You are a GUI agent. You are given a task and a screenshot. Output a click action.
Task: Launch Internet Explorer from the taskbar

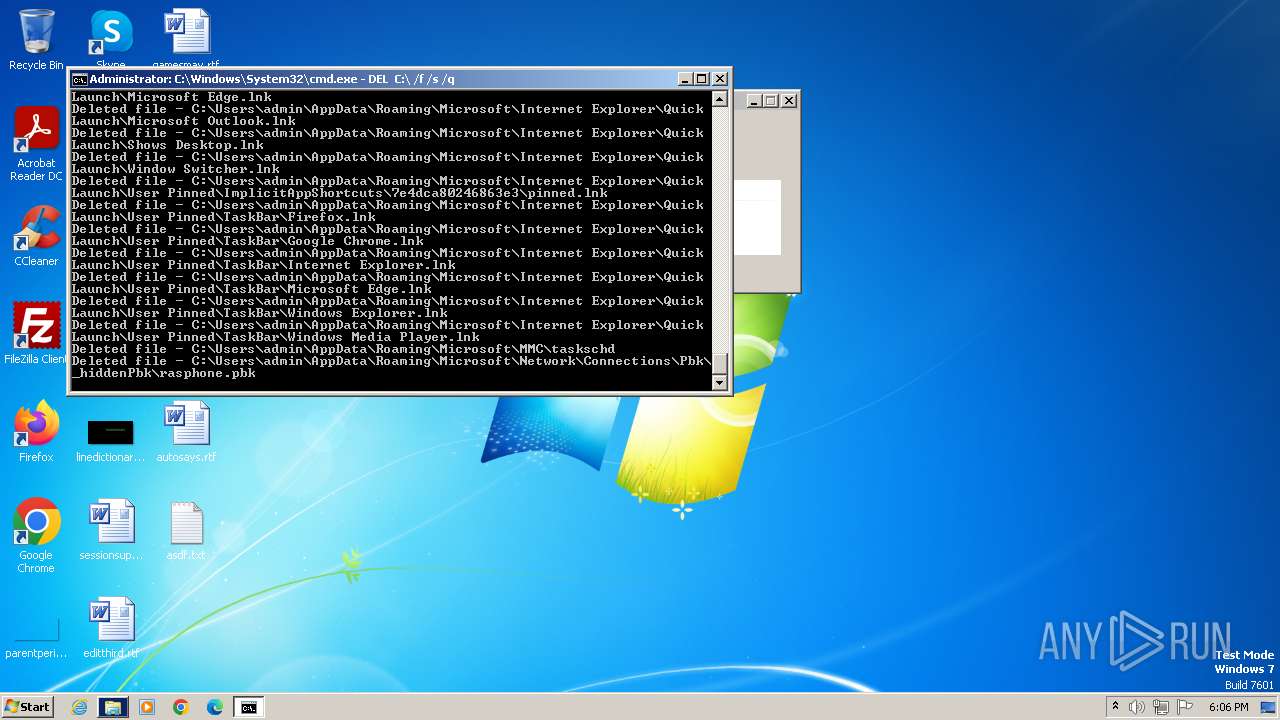click(80, 707)
